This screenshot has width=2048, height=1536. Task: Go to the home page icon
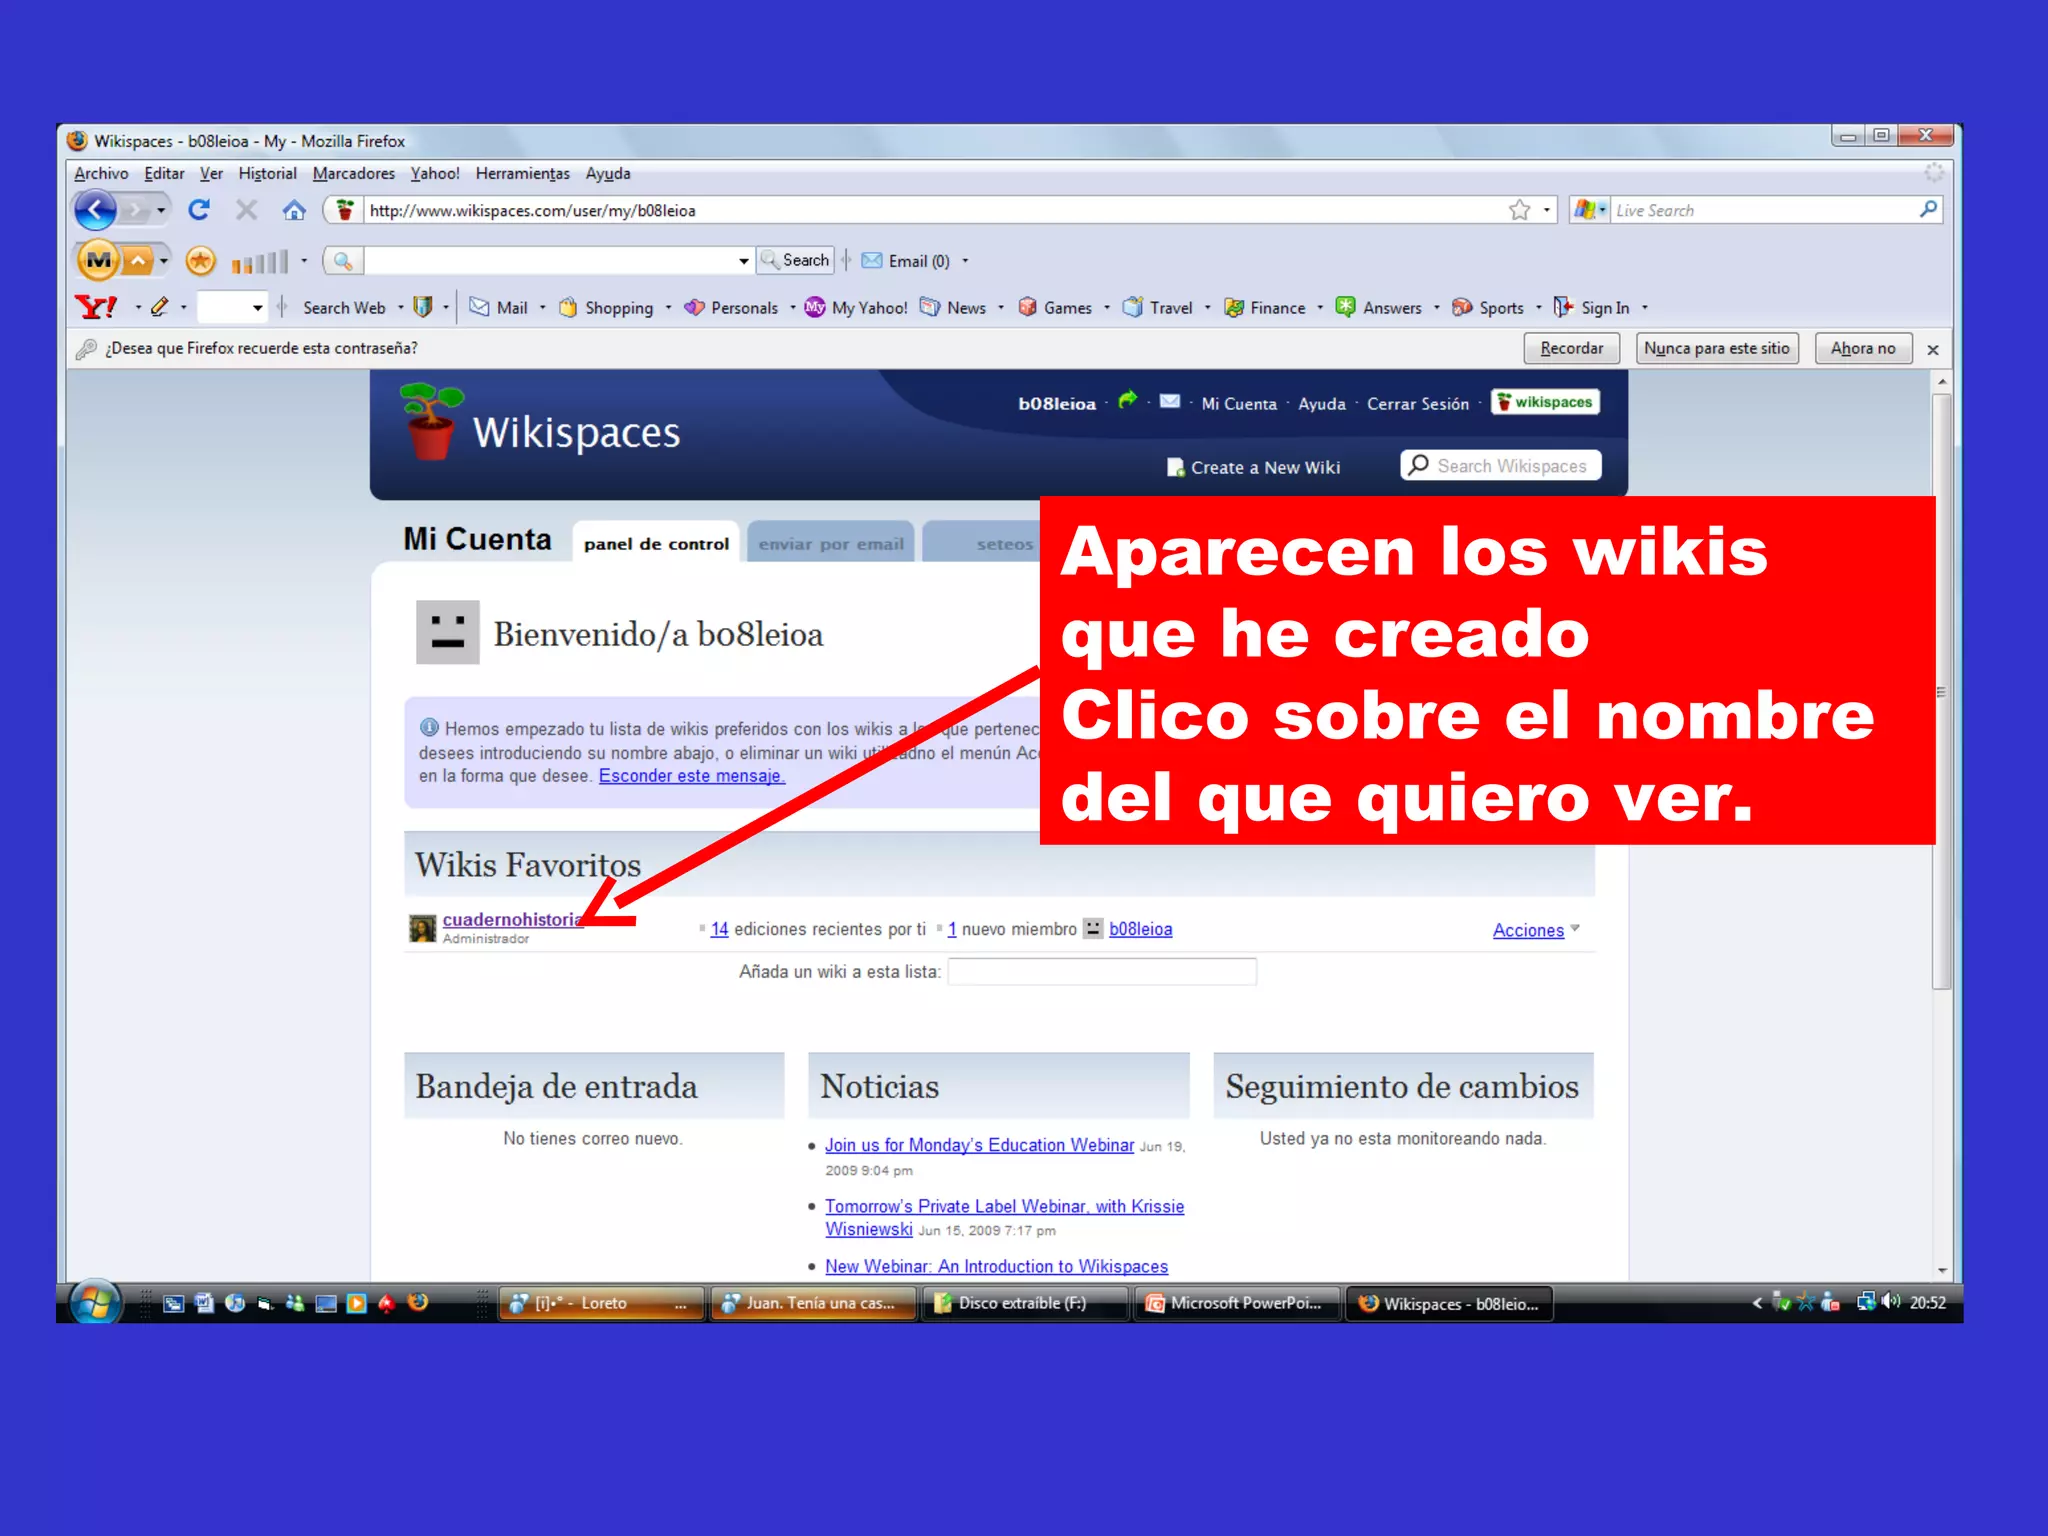pos(294,210)
